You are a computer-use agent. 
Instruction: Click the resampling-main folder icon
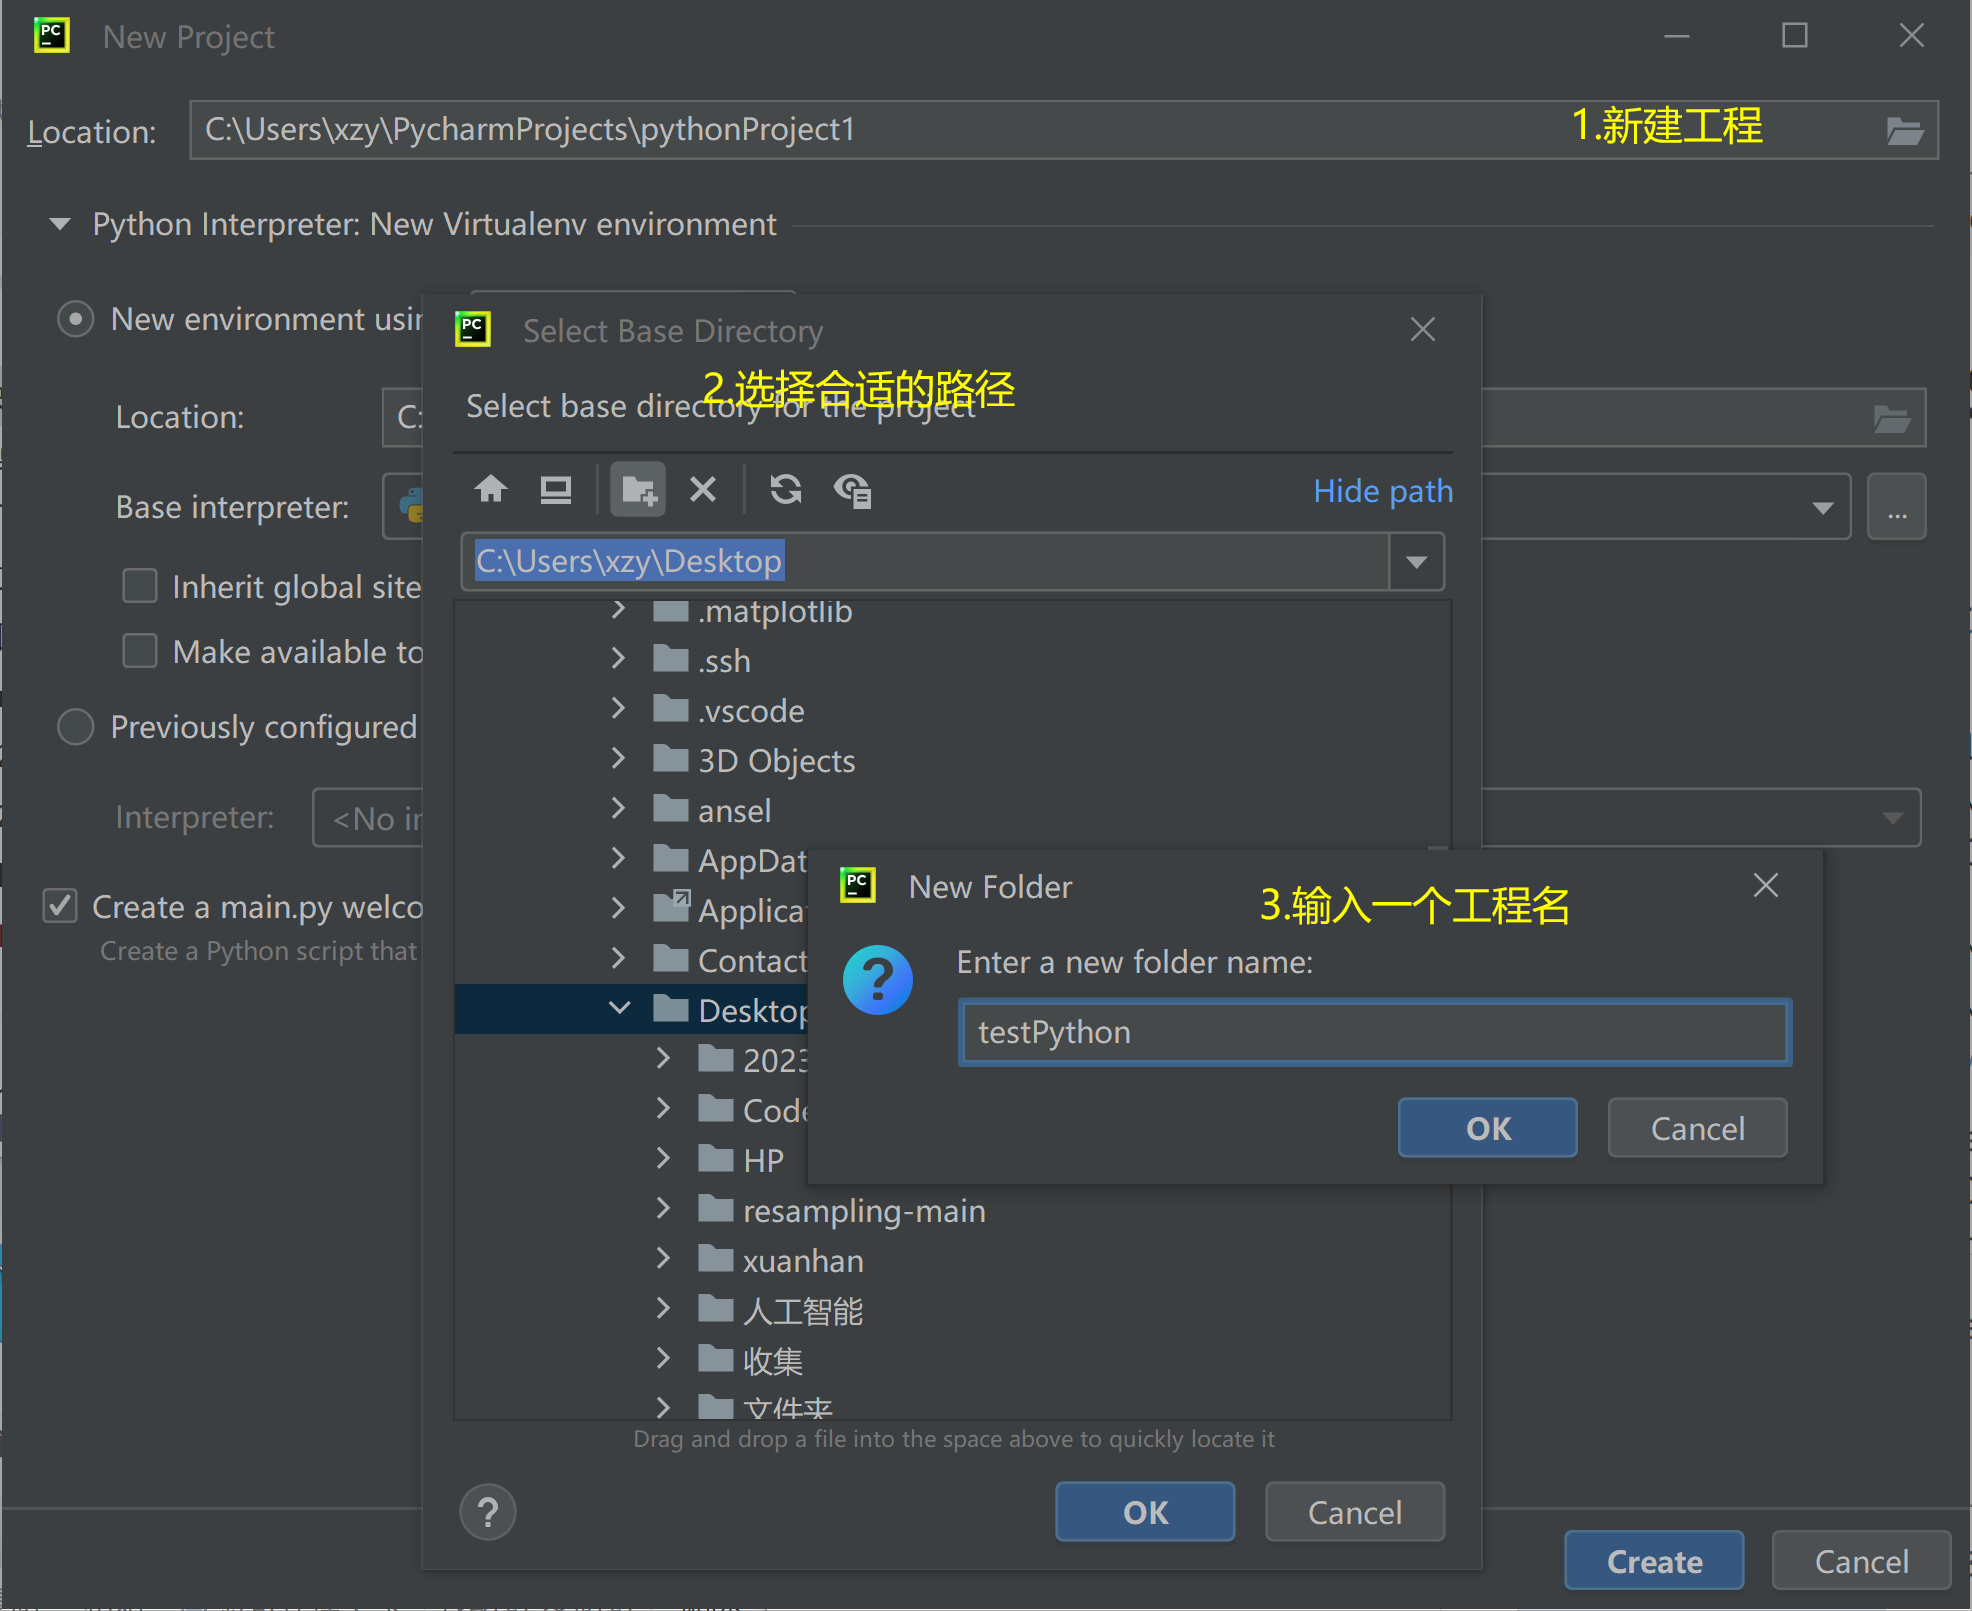point(716,1209)
